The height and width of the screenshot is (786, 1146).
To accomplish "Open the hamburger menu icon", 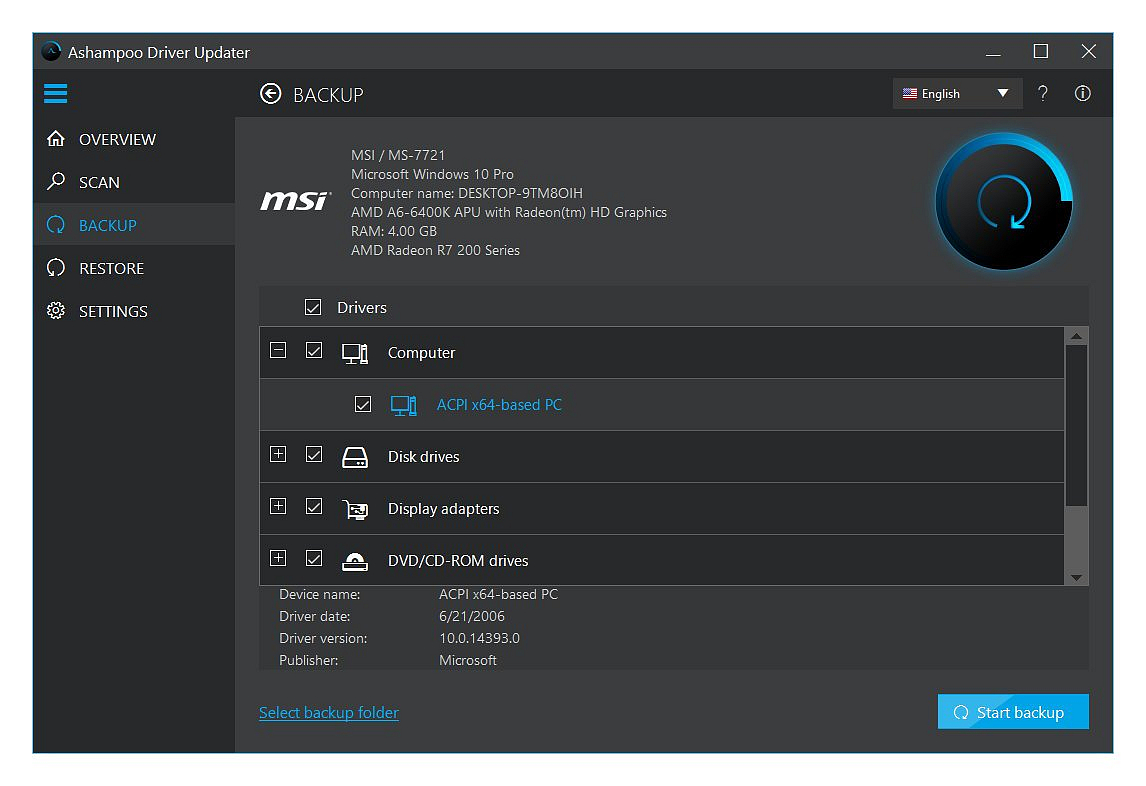I will (x=55, y=93).
